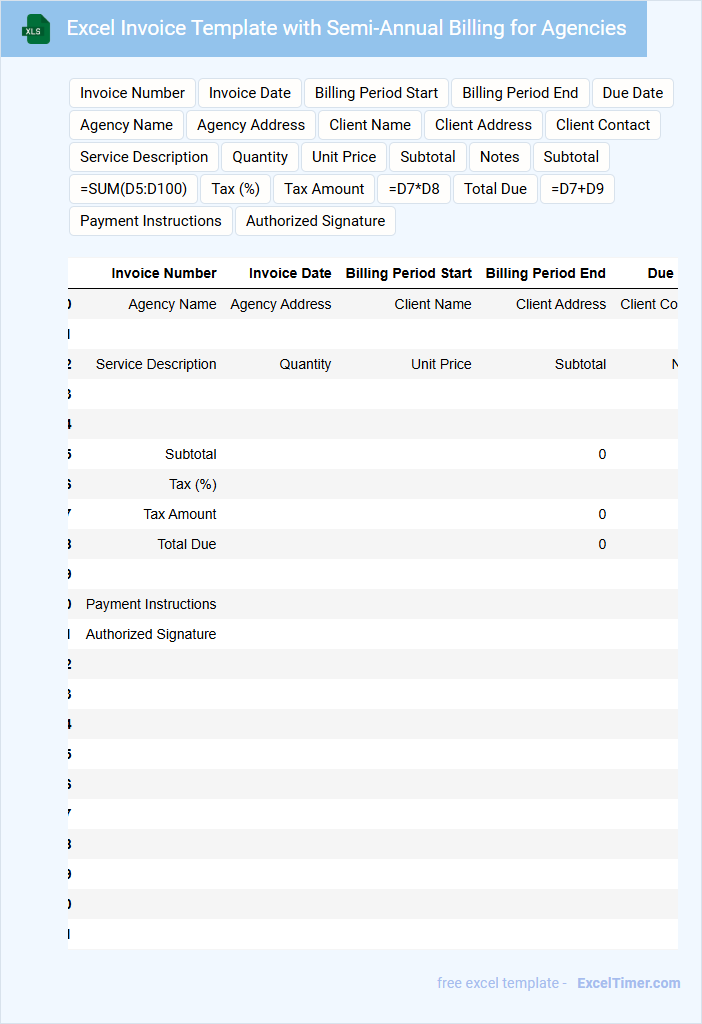The height and width of the screenshot is (1024, 702).
Task: Select the =D7*D8 formula tag
Action: coord(414,189)
